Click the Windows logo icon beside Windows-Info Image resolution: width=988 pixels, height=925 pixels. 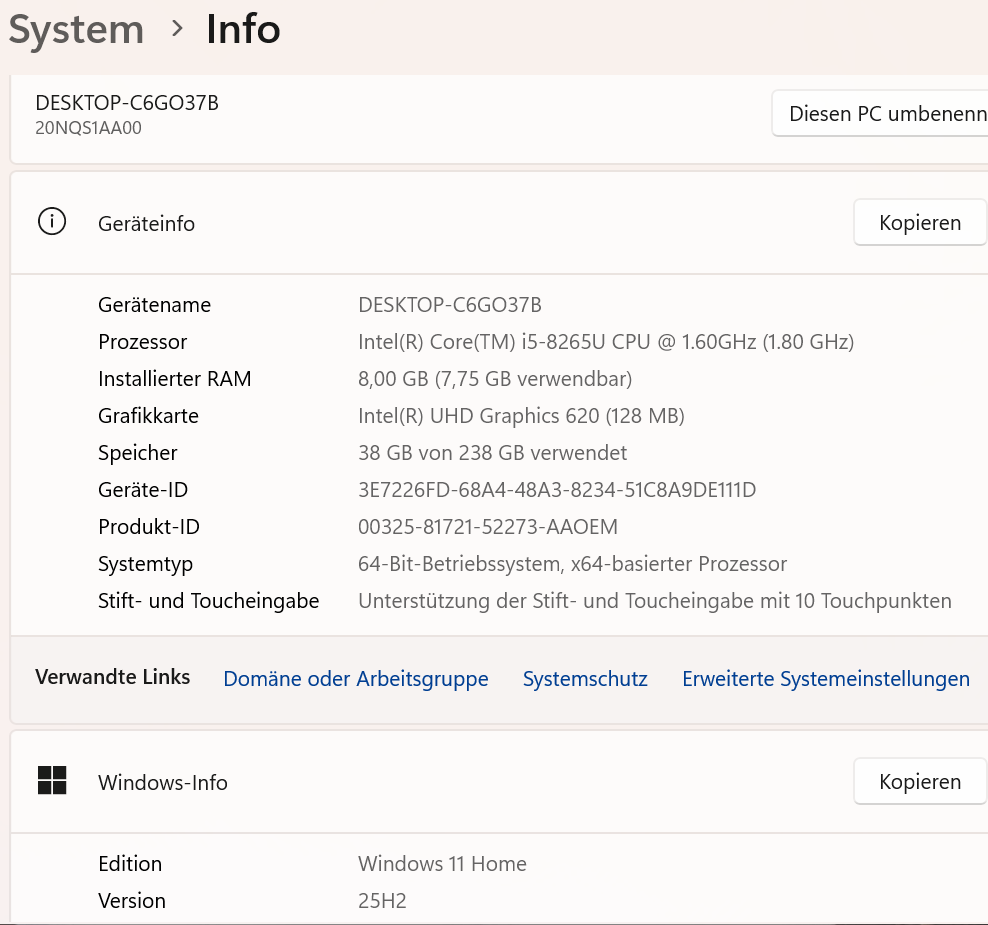[x=52, y=781]
